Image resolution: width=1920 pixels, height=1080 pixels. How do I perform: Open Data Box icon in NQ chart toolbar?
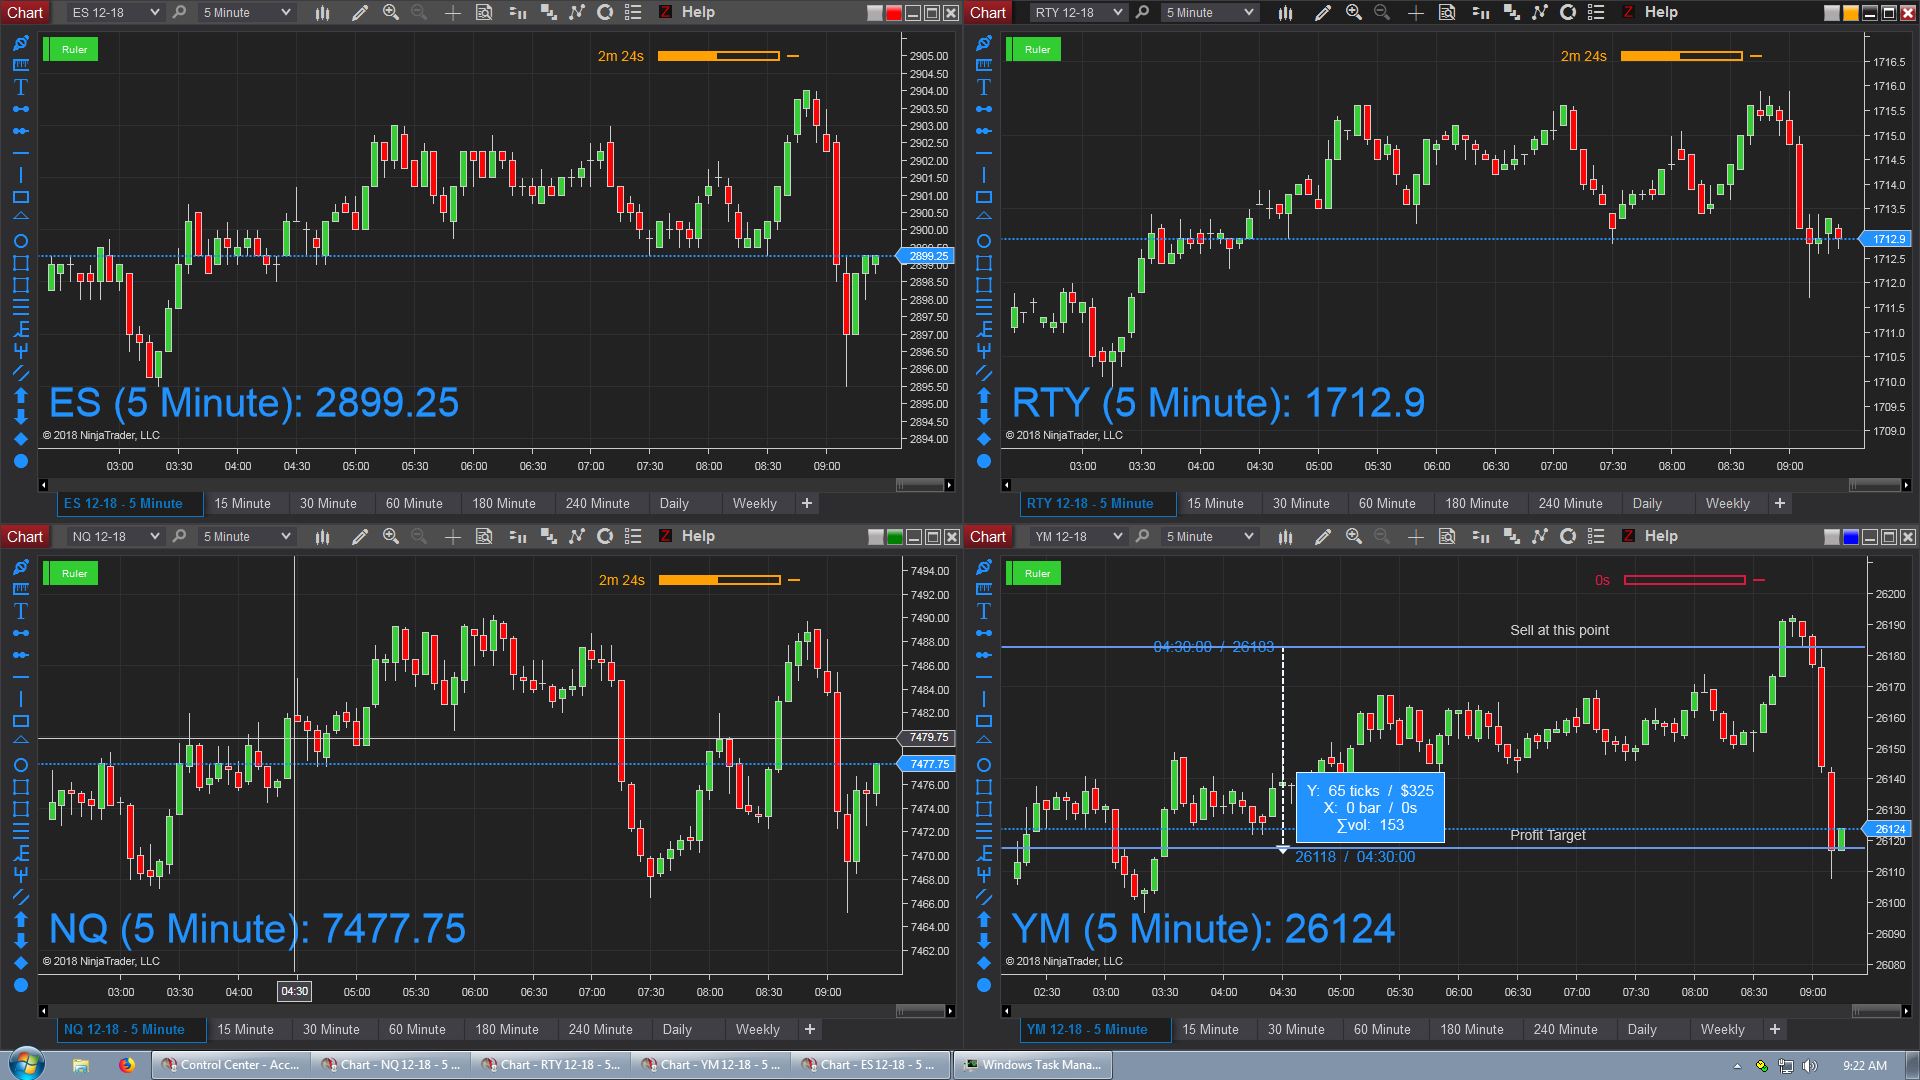point(484,536)
